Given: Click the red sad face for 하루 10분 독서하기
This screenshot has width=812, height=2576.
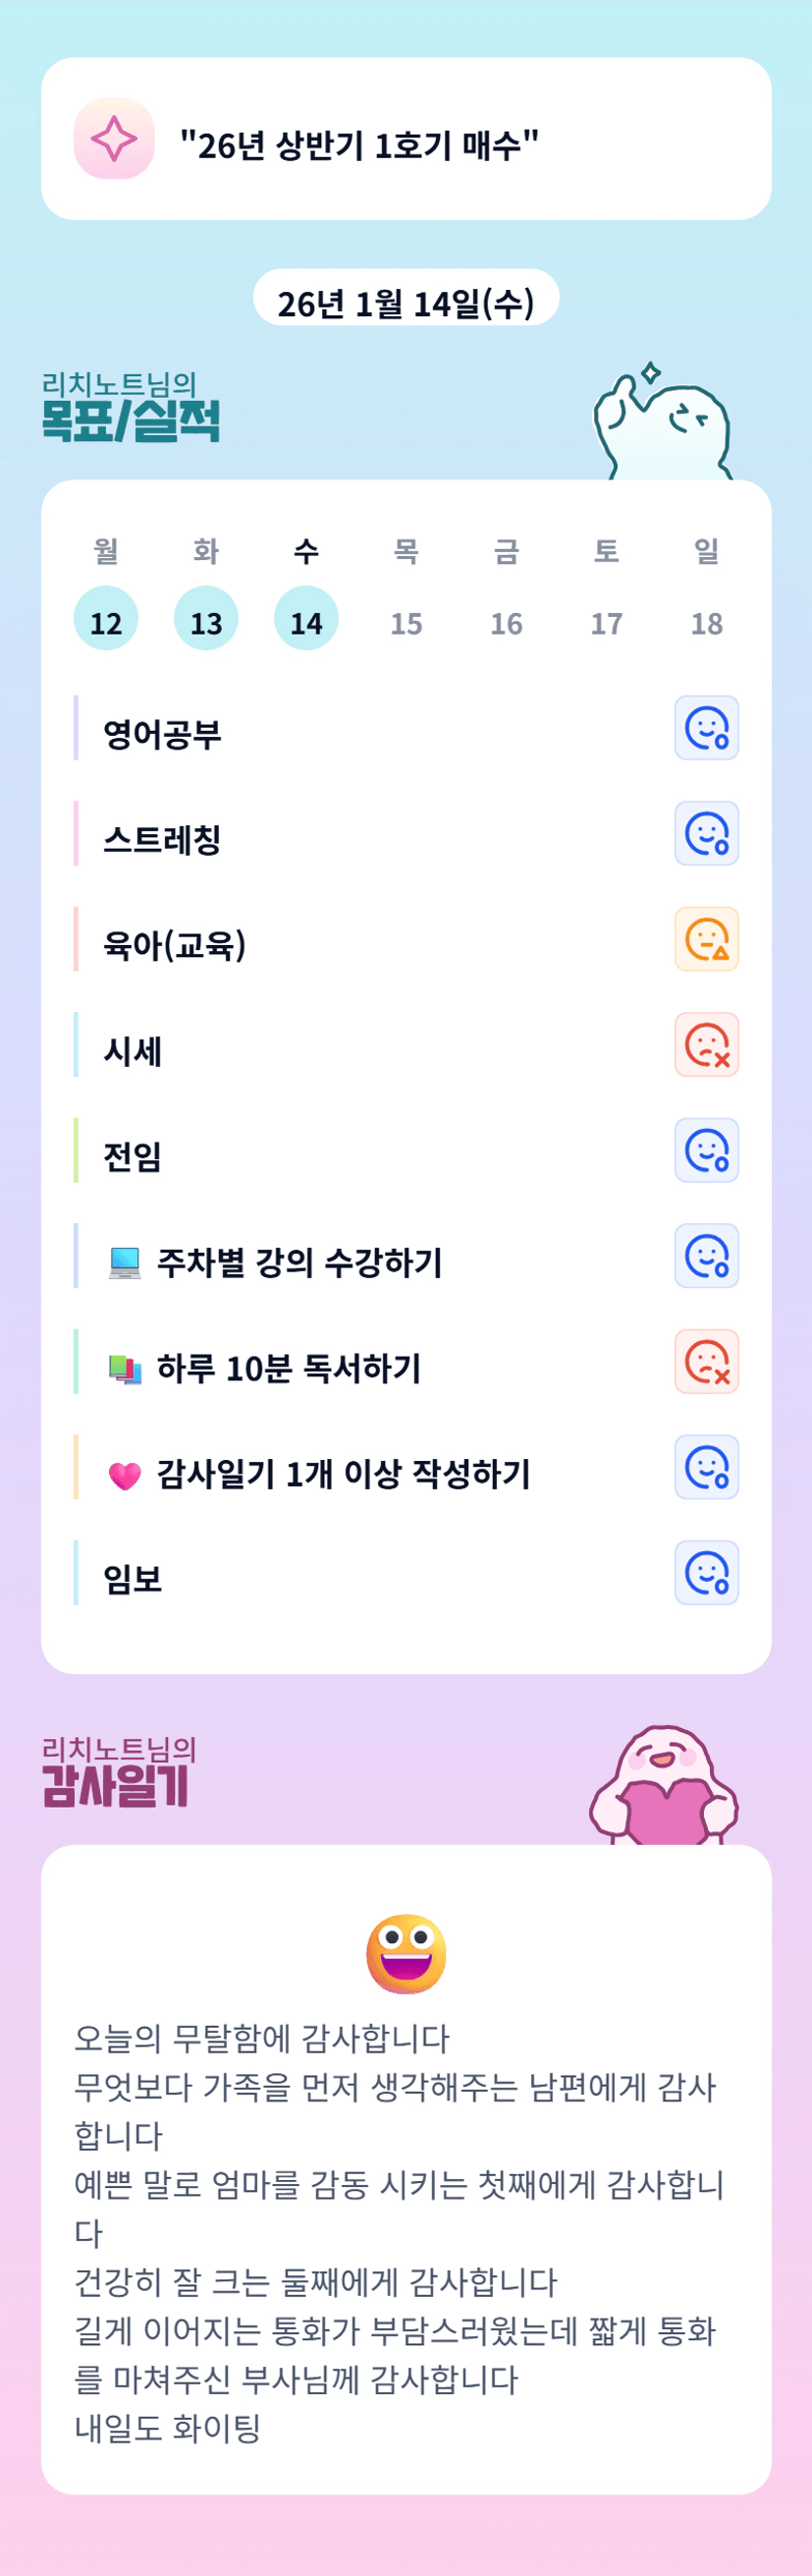Looking at the screenshot, I should point(706,1362).
